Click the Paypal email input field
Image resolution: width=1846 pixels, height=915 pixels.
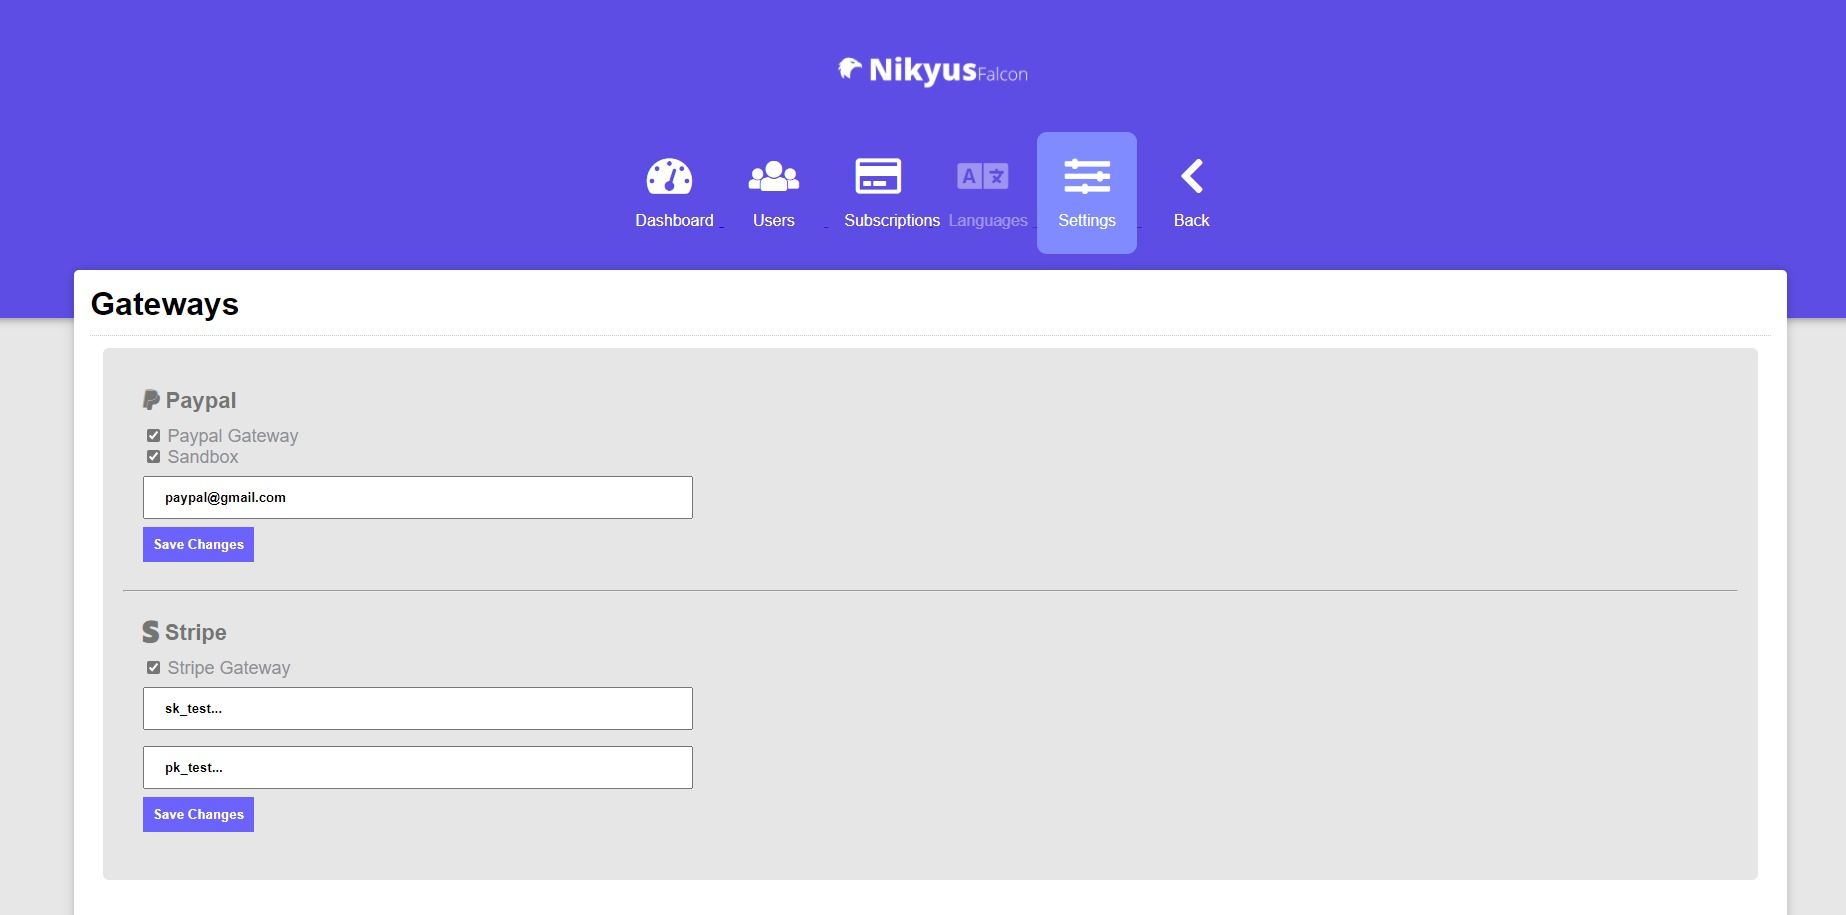coord(417,498)
